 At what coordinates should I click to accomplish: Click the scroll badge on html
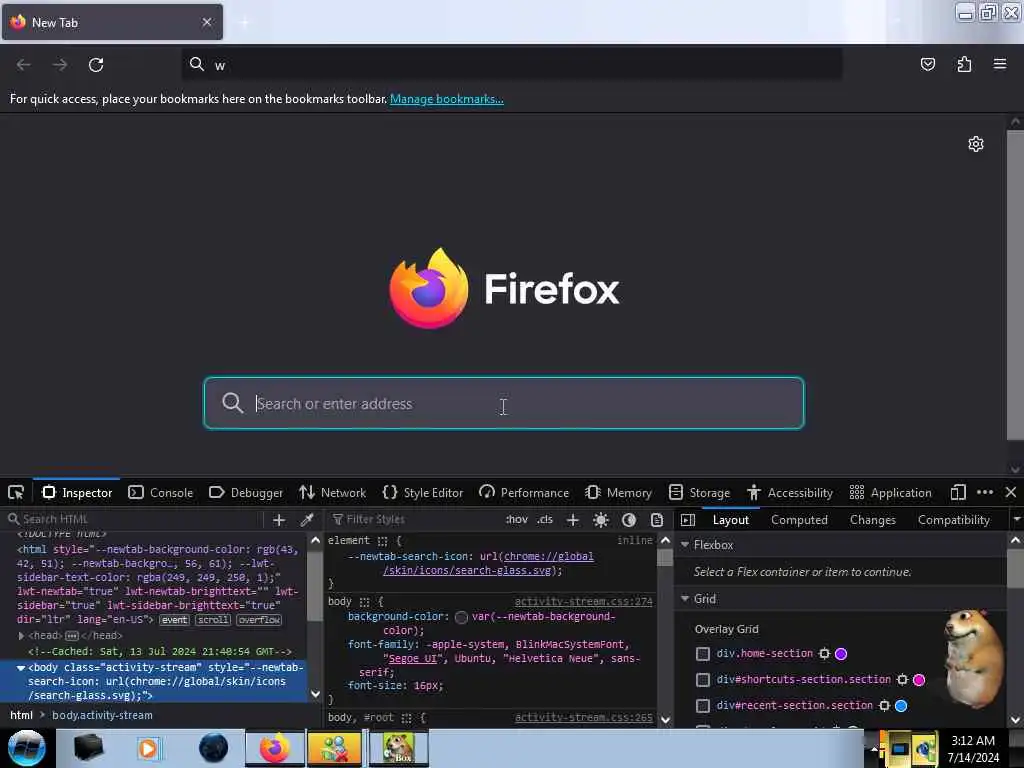[x=213, y=620]
